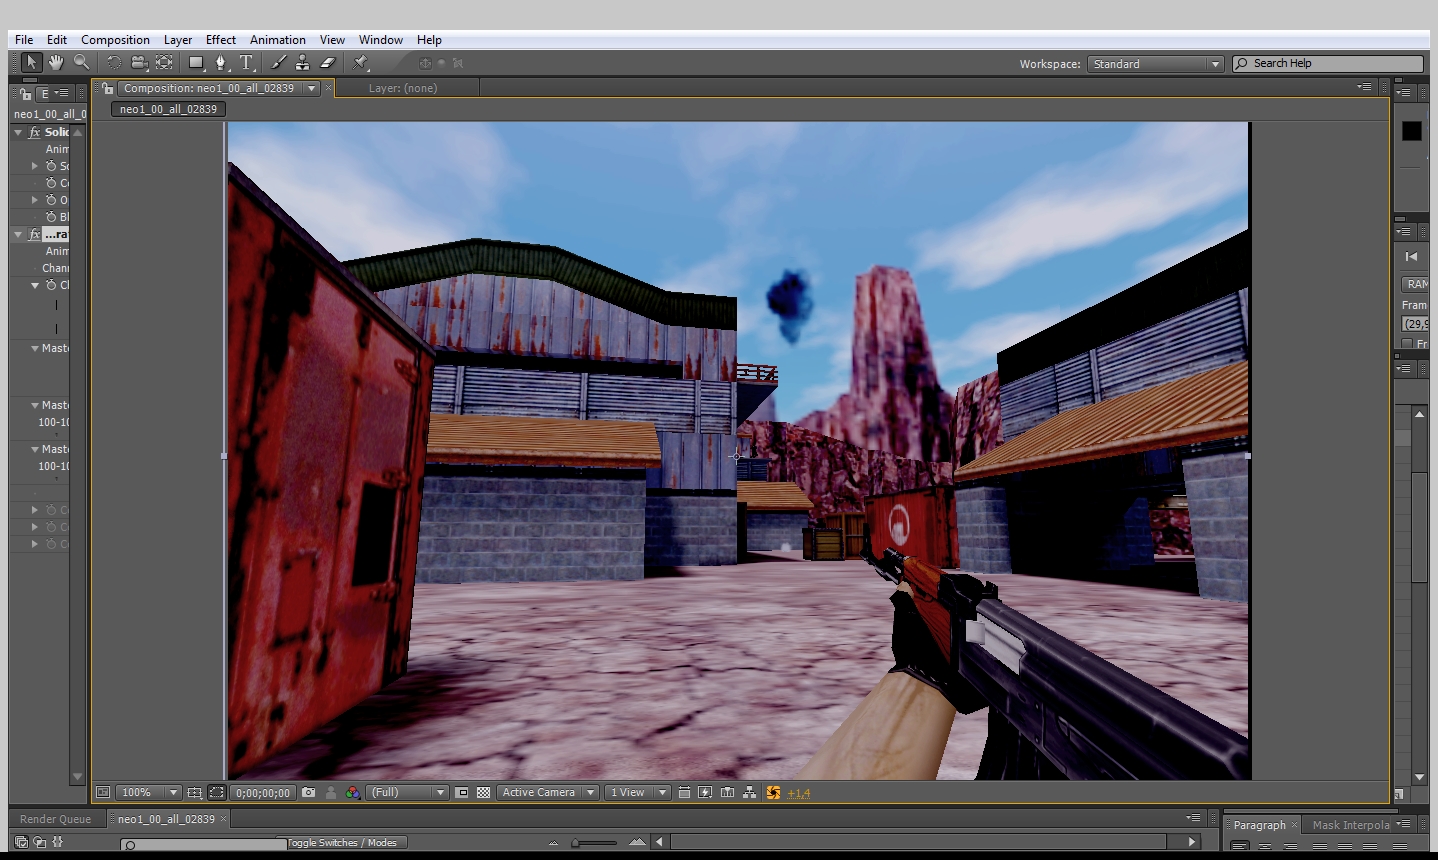The height and width of the screenshot is (860, 1438).
Task: Toggle the Transparency Grid checkerboard
Action: pyautogui.click(x=484, y=792)
